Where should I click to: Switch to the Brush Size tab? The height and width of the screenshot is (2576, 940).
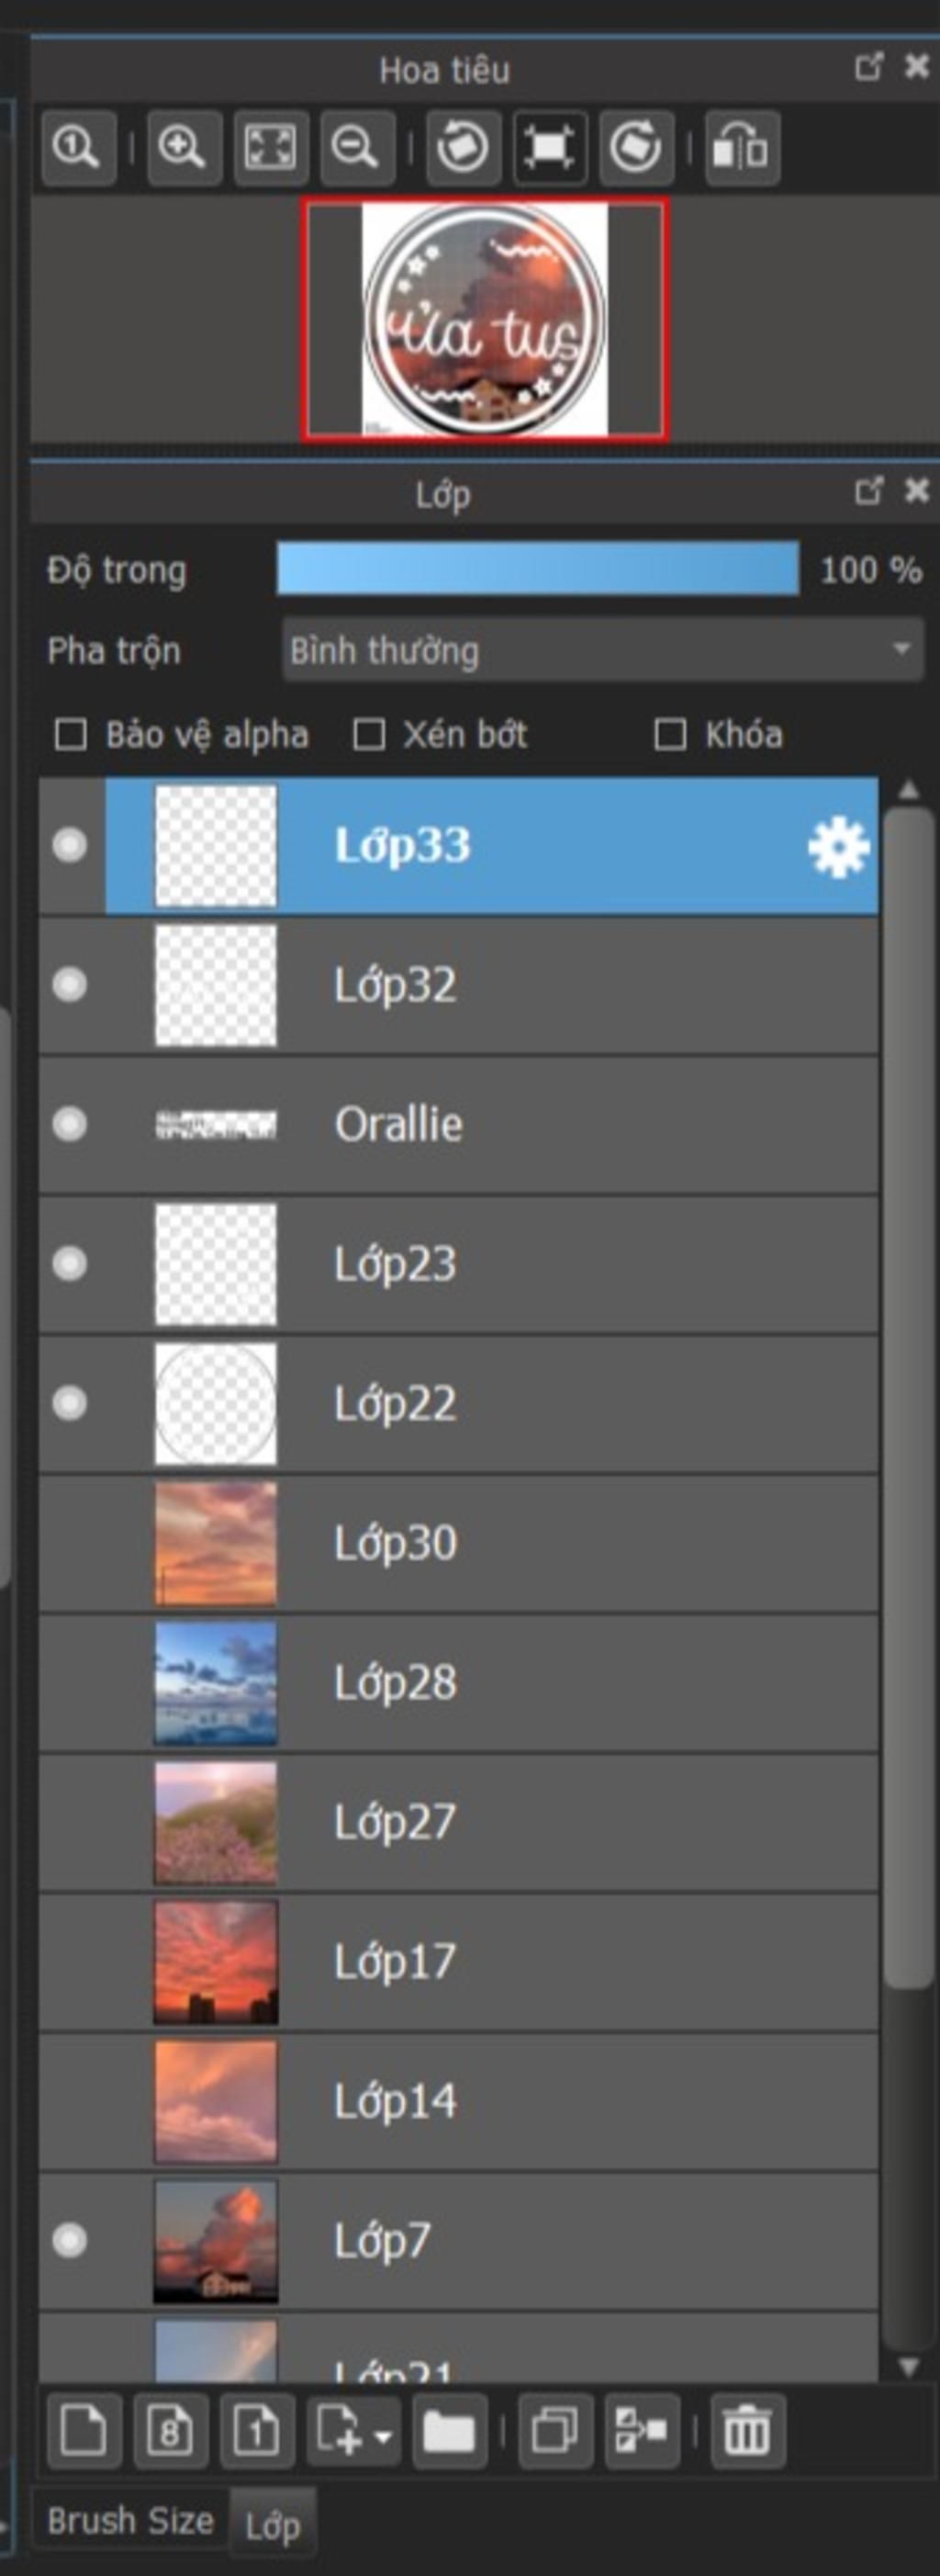[x=130, y=2521]
